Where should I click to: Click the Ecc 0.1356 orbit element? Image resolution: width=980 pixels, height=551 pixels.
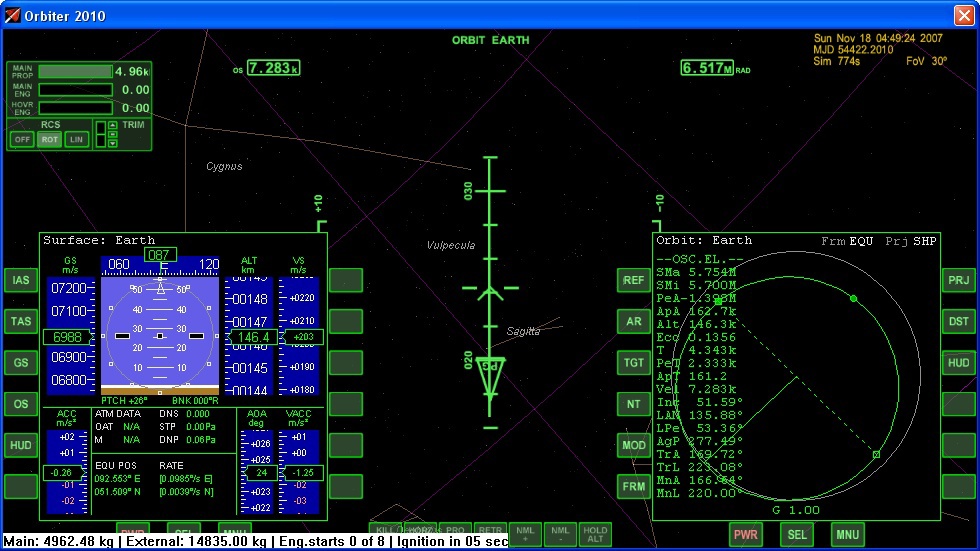point(696,337)
